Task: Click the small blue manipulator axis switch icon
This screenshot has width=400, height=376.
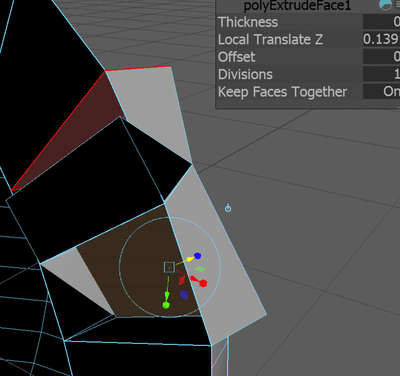Action: pos(228,208)
